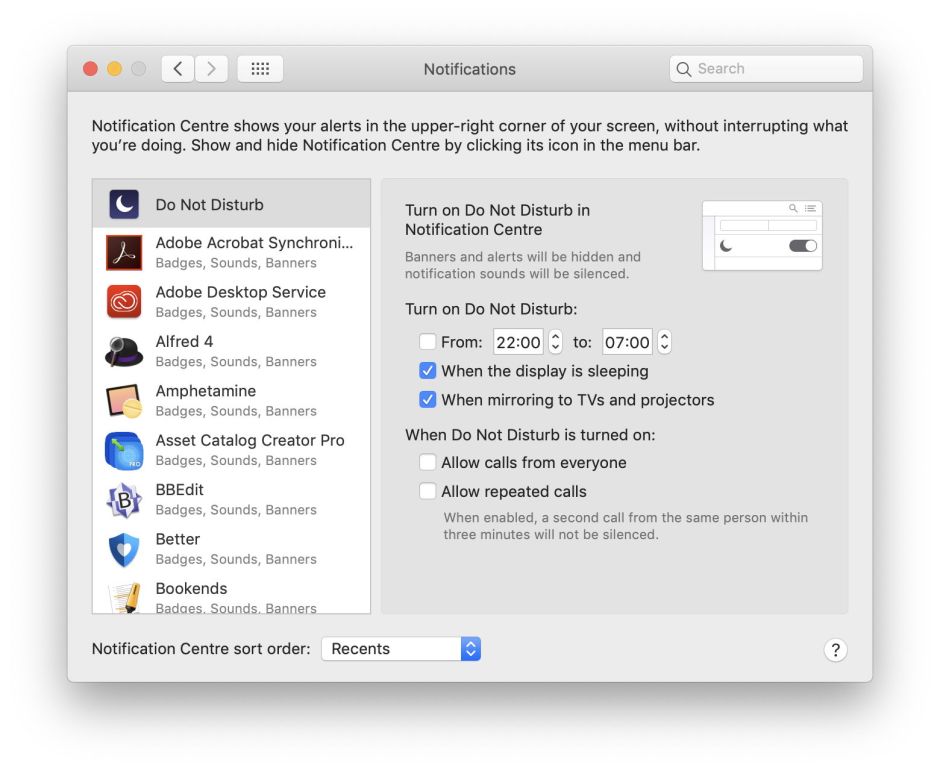Viewport: 940px width, 771px height.
Task: Select the Alfred 4 hat icon
Action: (124, 351)
